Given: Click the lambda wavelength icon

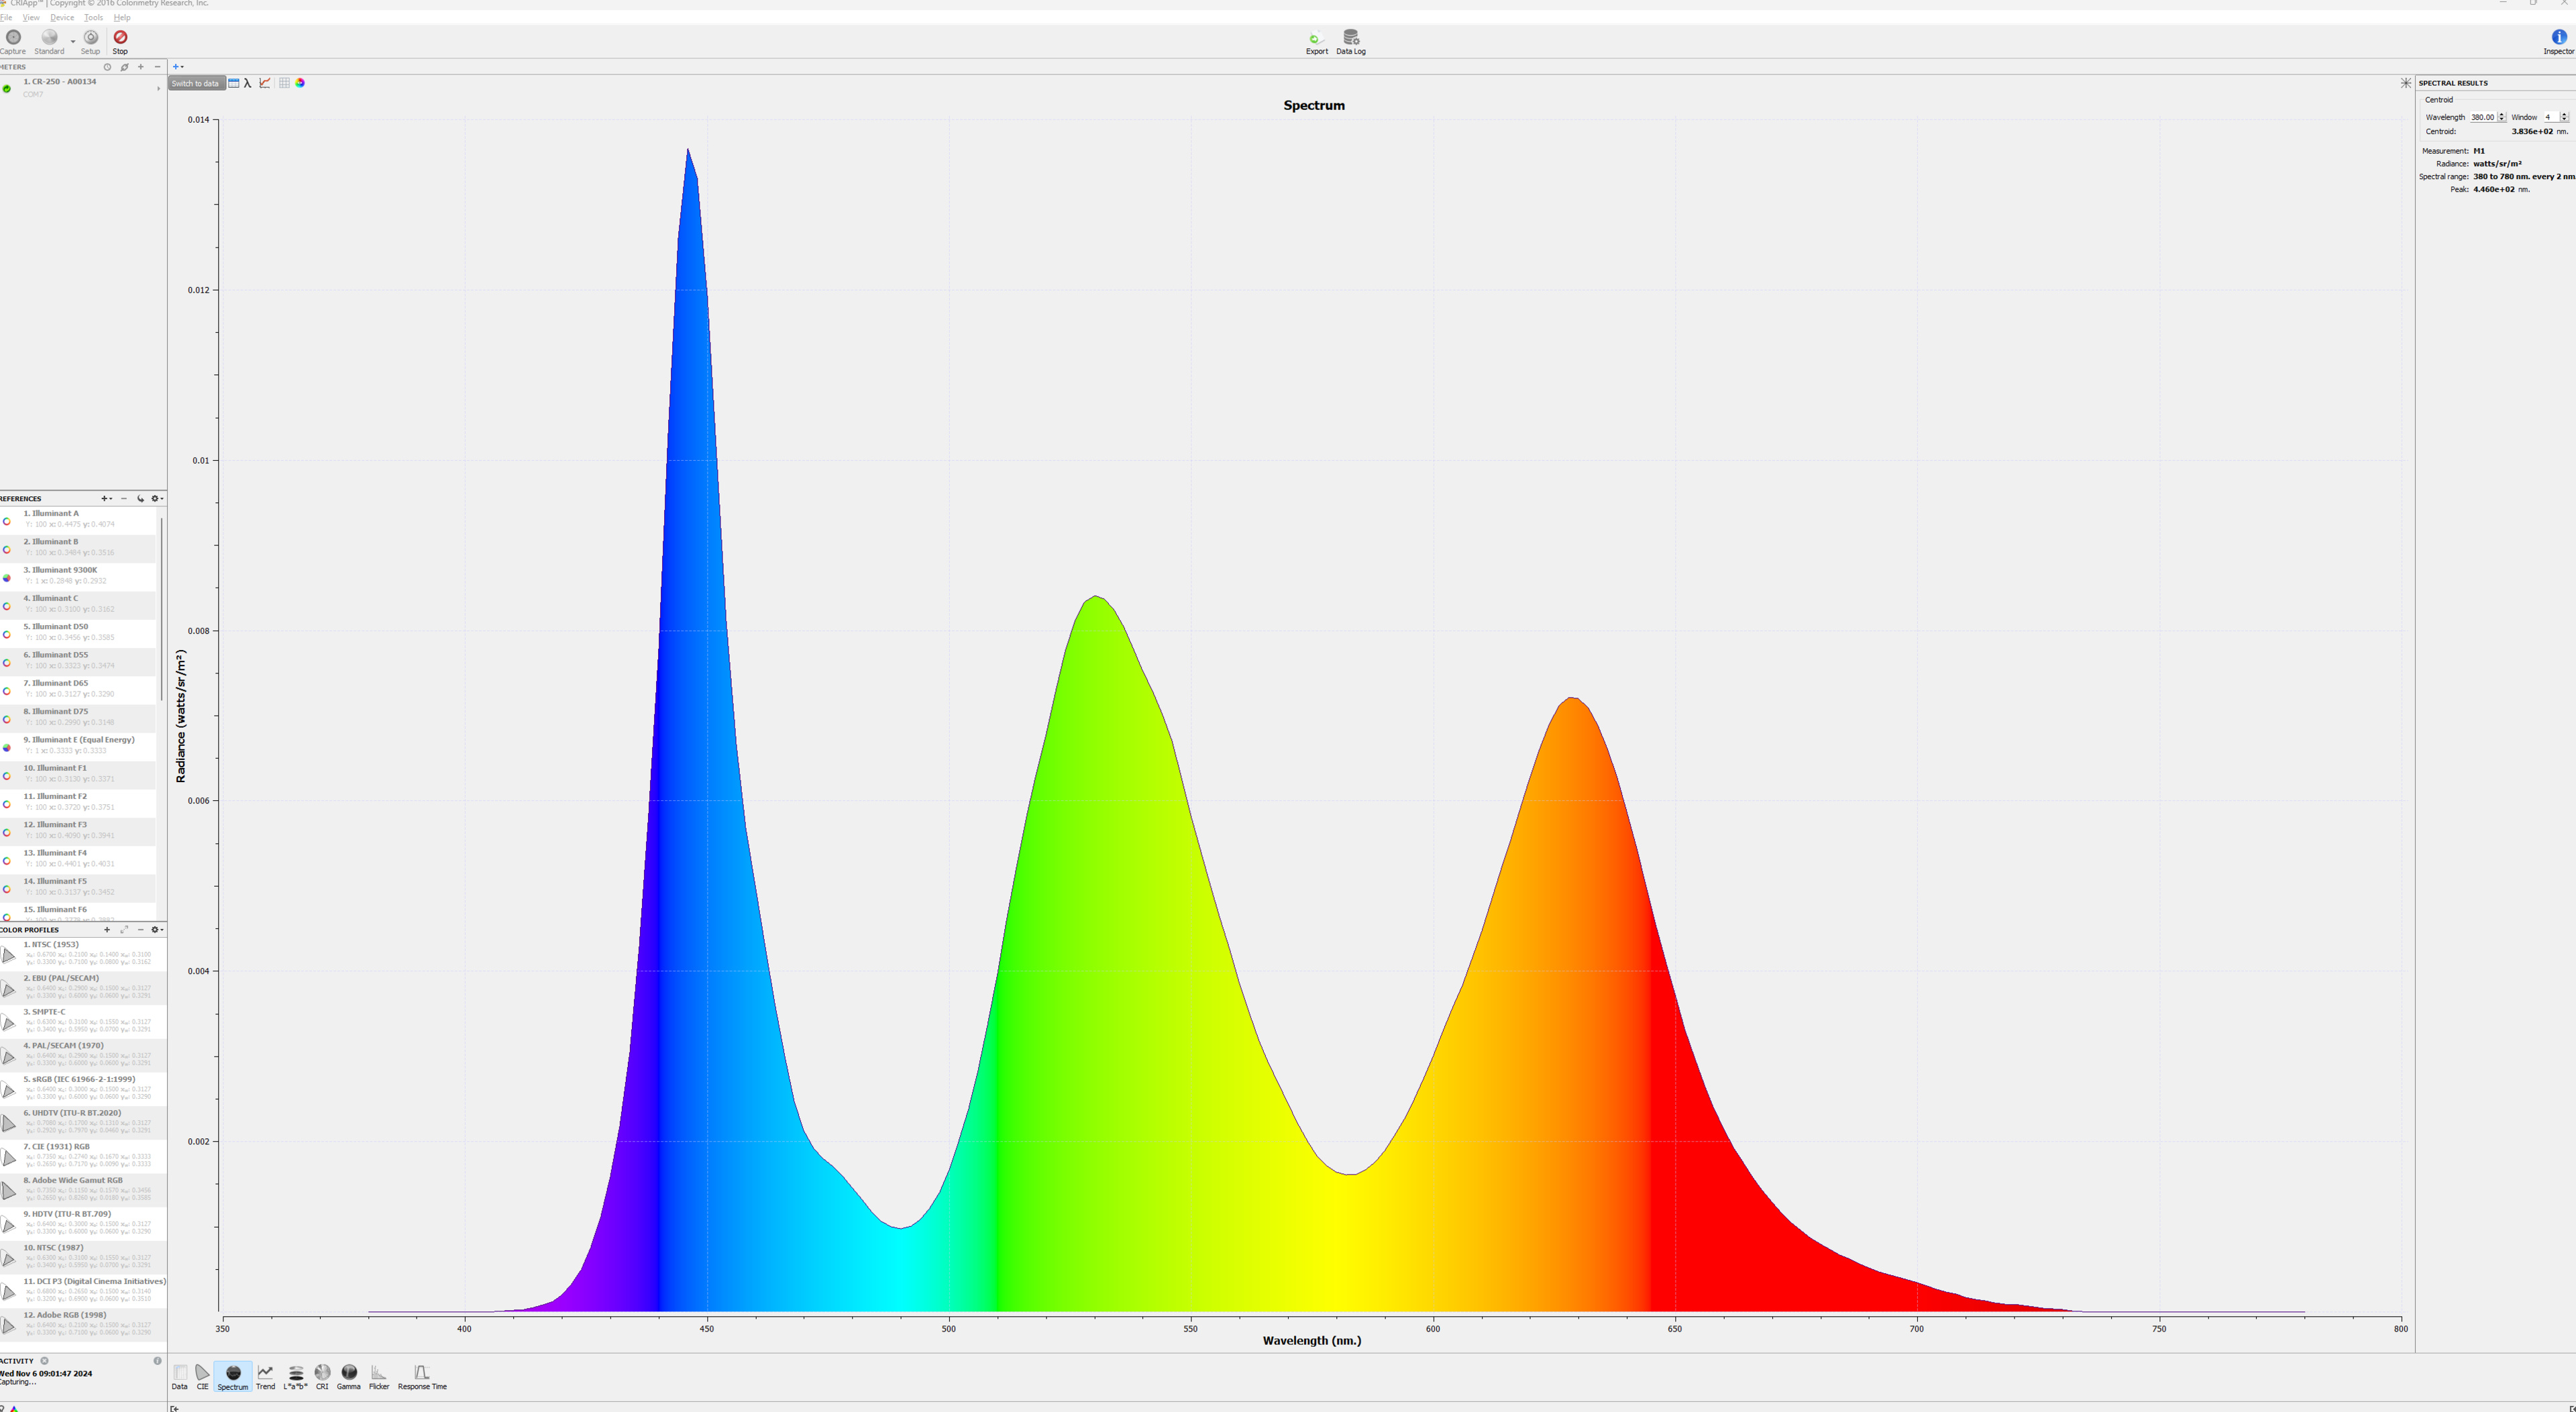Looking at the screenshot, I should click(x=248, y=83).
